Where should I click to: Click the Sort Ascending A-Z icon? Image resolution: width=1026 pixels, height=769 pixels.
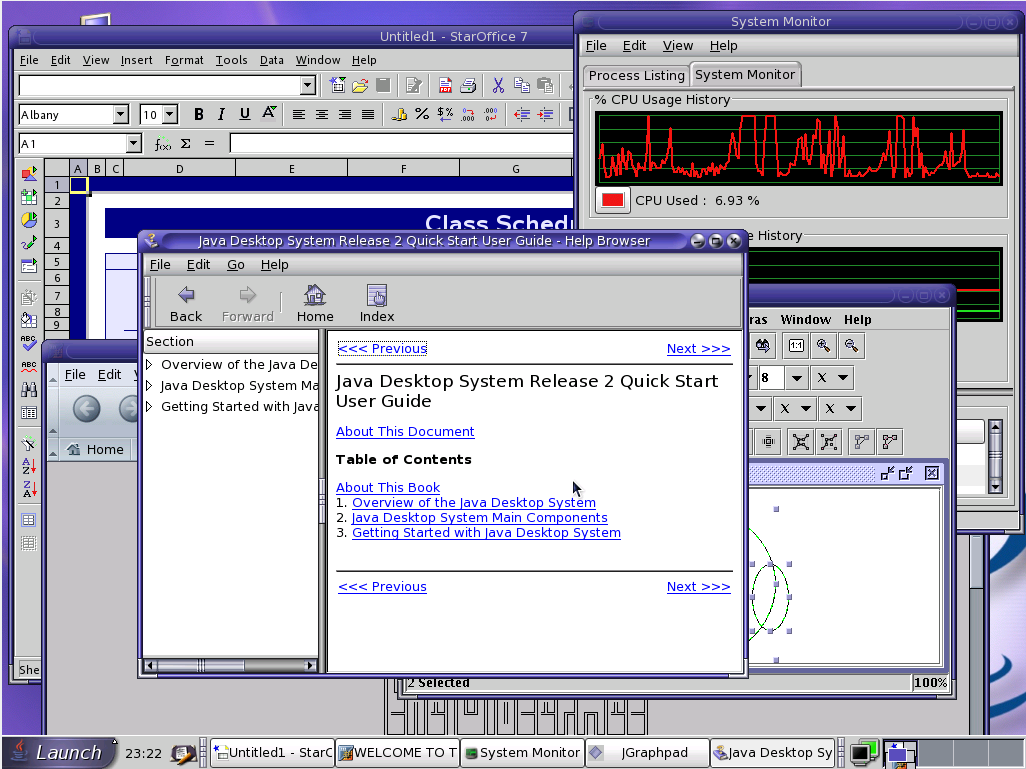(x=29, y=466)
